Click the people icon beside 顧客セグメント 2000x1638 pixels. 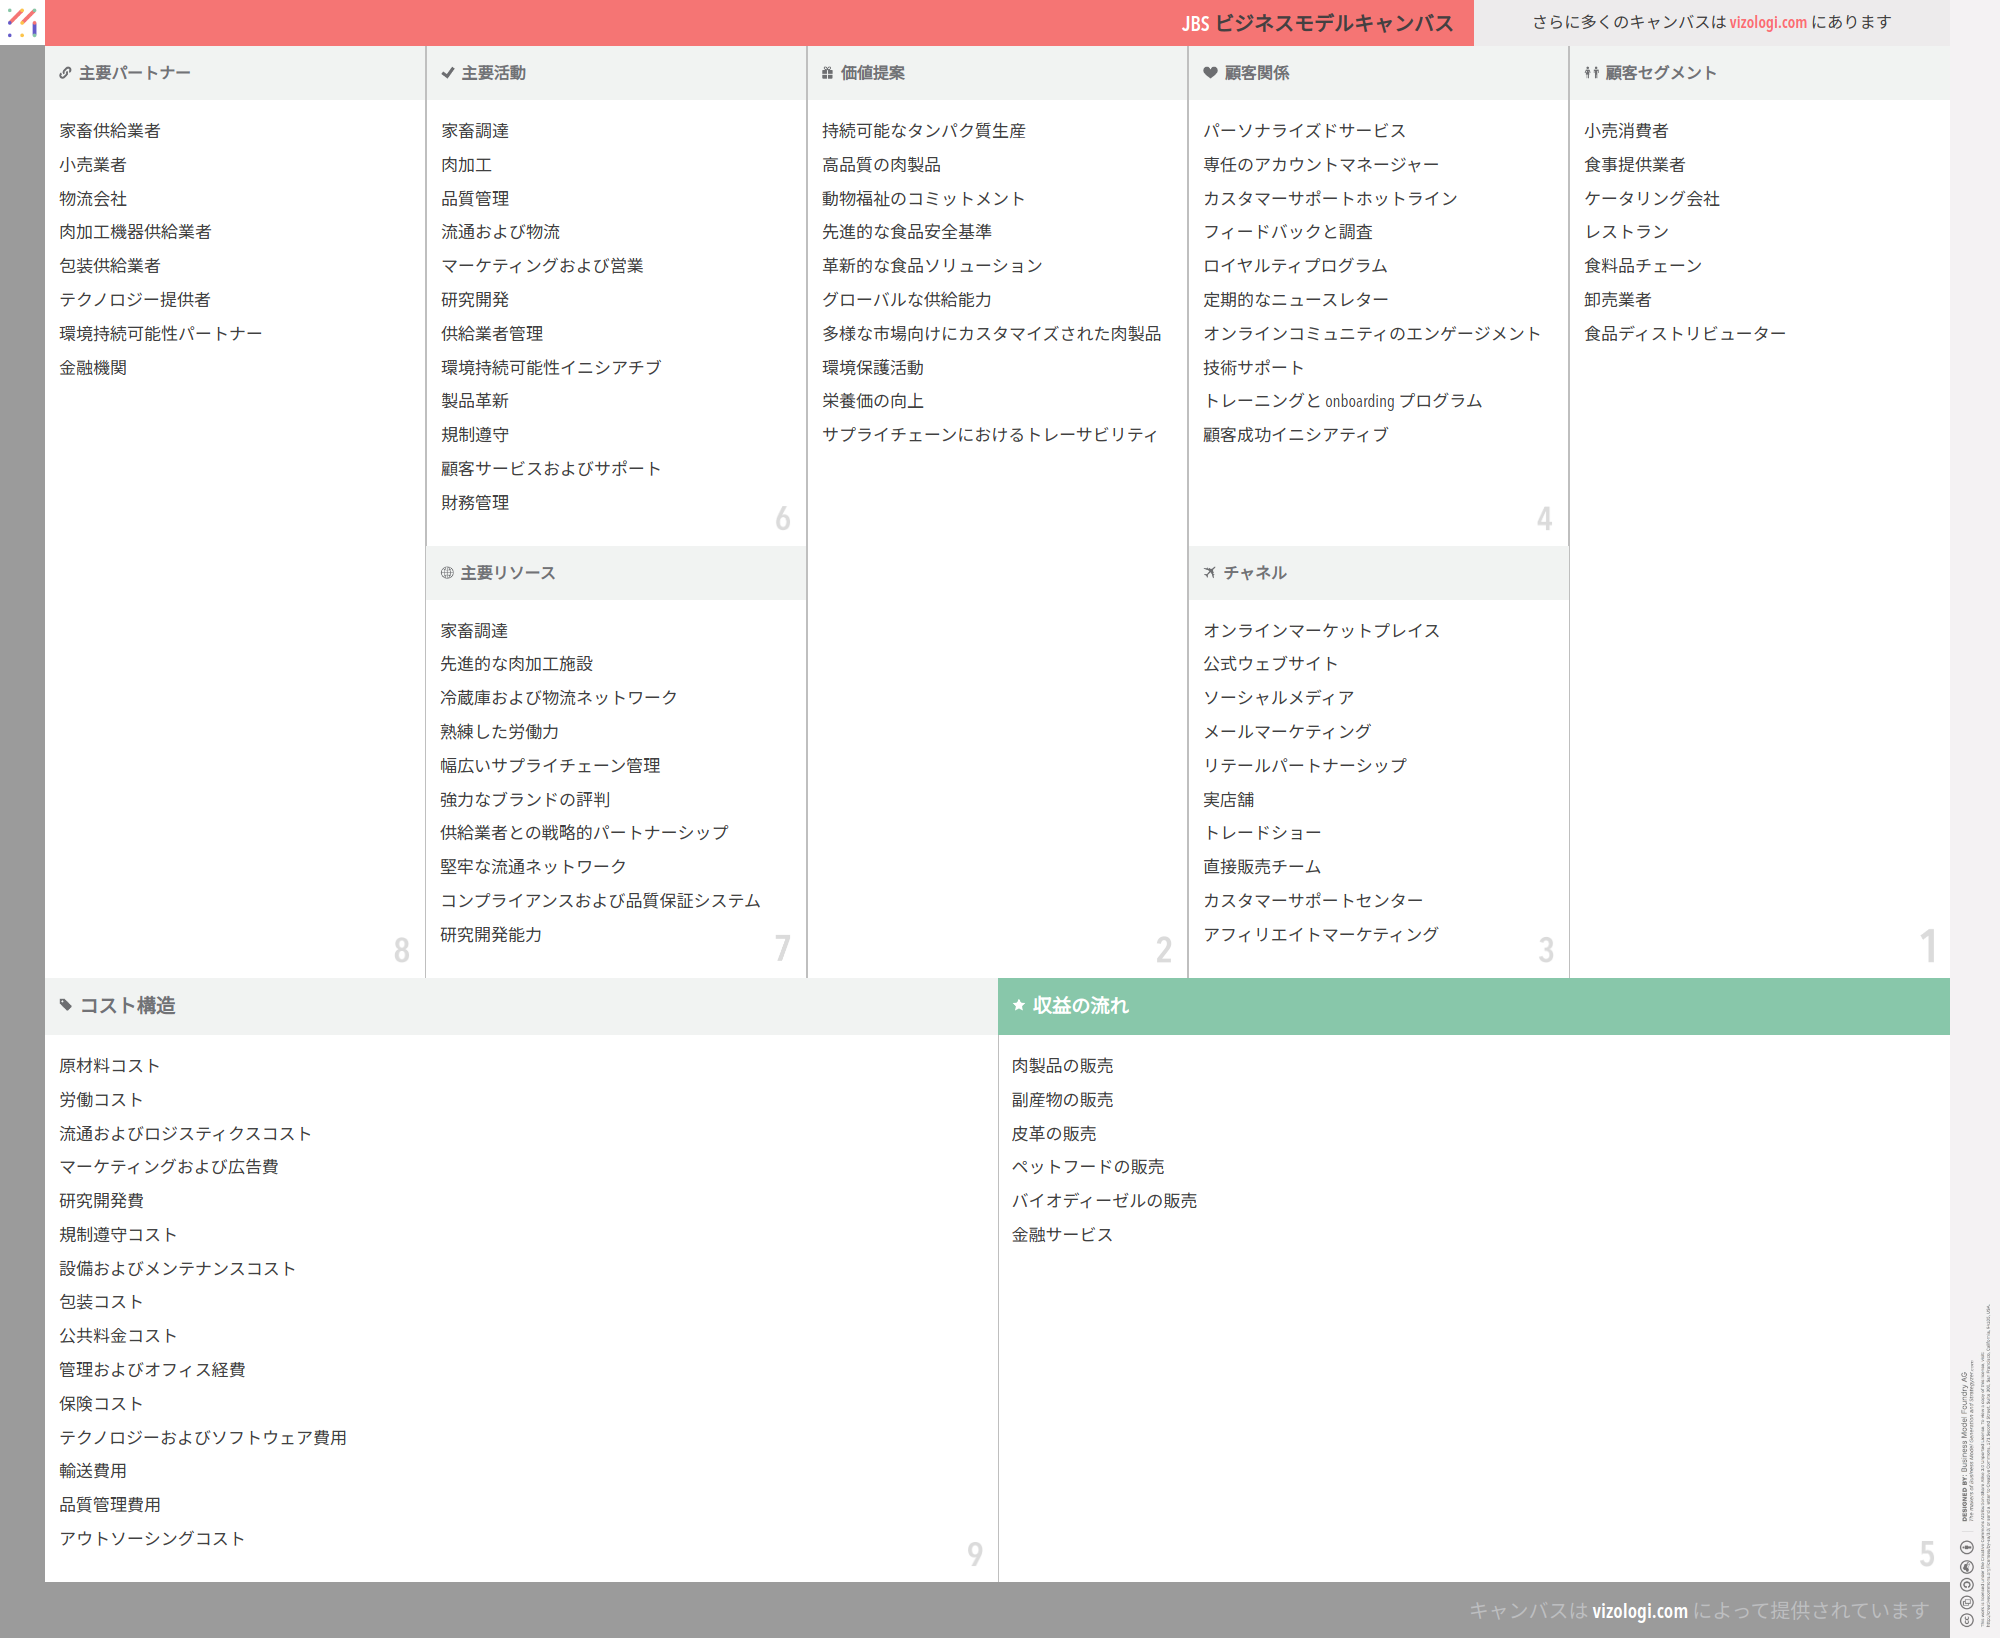(x=1591, y=73)
